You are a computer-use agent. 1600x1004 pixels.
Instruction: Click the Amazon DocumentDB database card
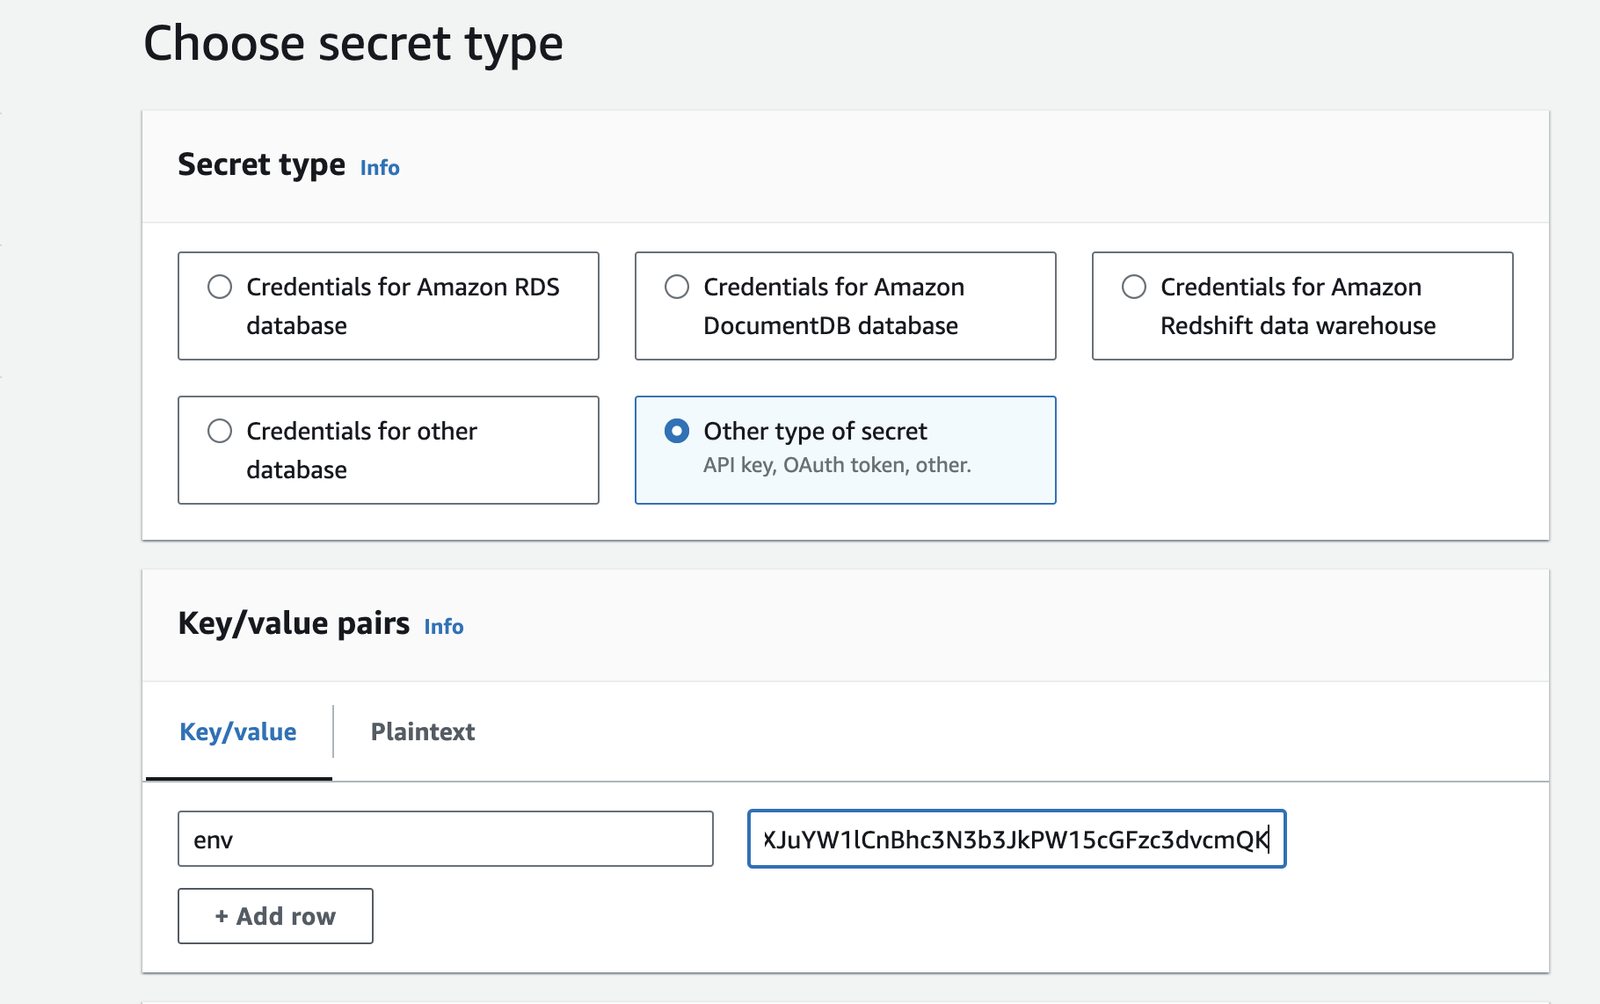coord(845,306)
